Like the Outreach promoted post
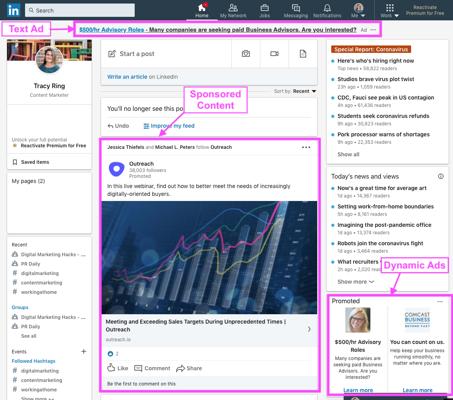Screen dimensions: 453x400 click(x=118, y=368)
